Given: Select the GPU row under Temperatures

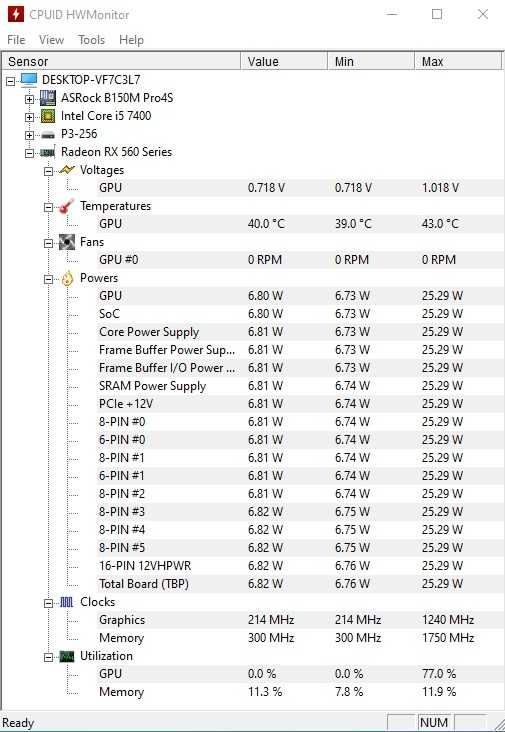Looking at the screenshot, I should (x=299, y=224).
